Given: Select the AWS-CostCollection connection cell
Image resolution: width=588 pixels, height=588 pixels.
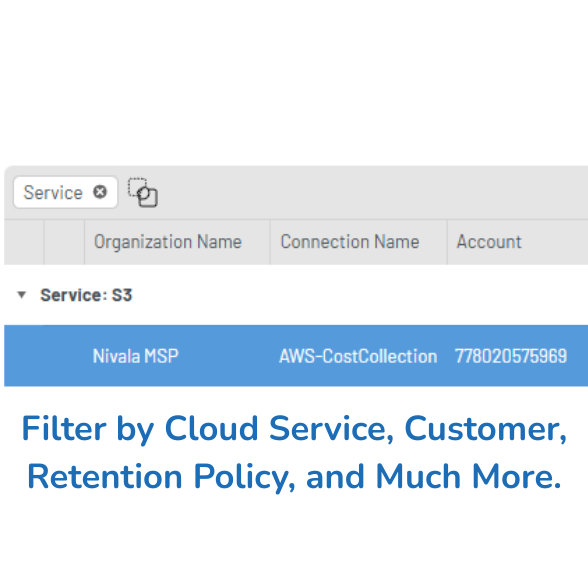Looking at the screenshot, I should pyautogui.click(x=358, y=356).
